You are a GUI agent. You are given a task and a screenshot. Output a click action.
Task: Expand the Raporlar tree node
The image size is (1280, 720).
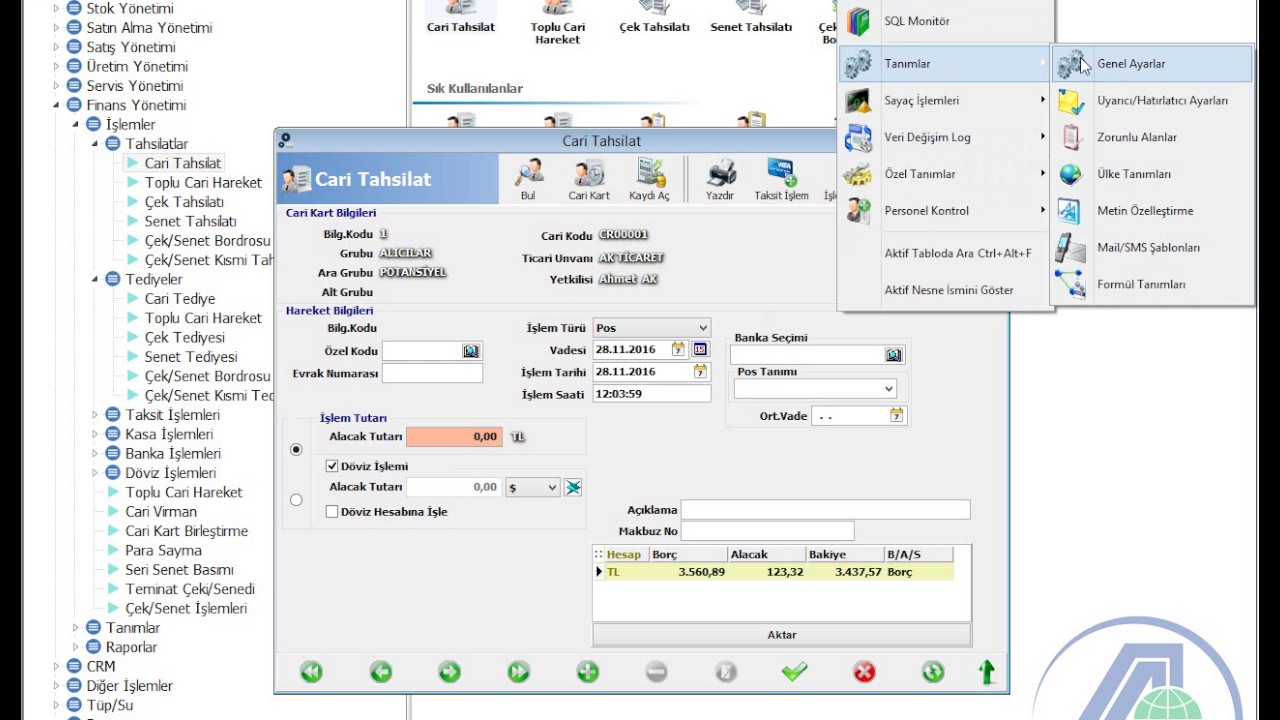pos(76,647)
